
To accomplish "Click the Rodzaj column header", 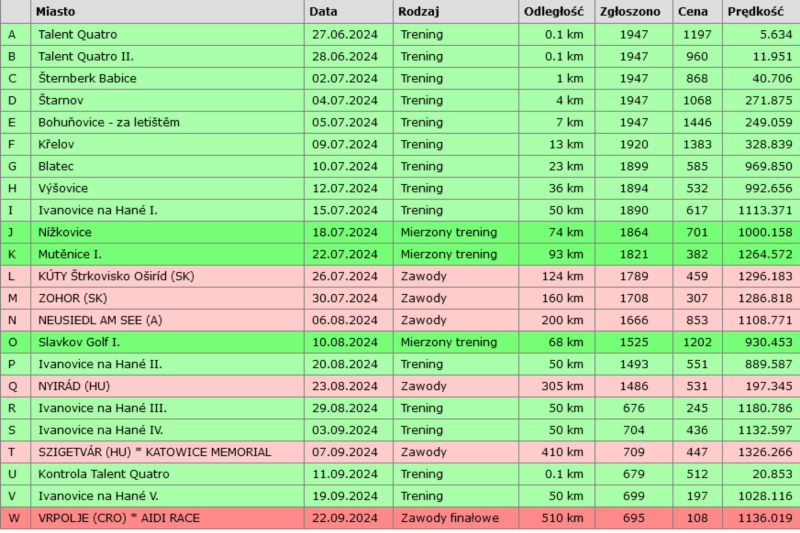I will 421,12.
